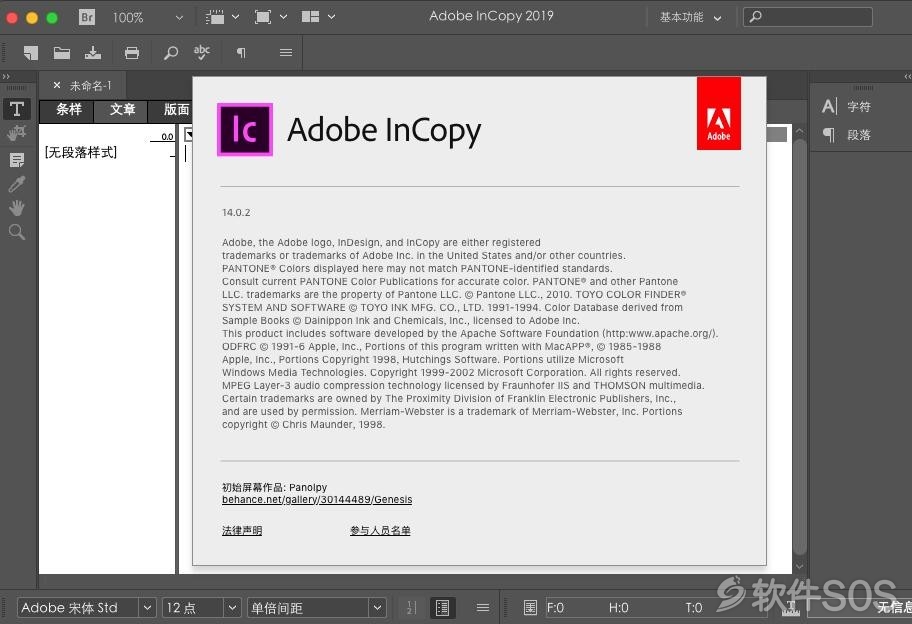Expand the arrange documents dropdown arrow
This screenshot has height=624, width=912.
pyautogui.click(x=332, y=17)
